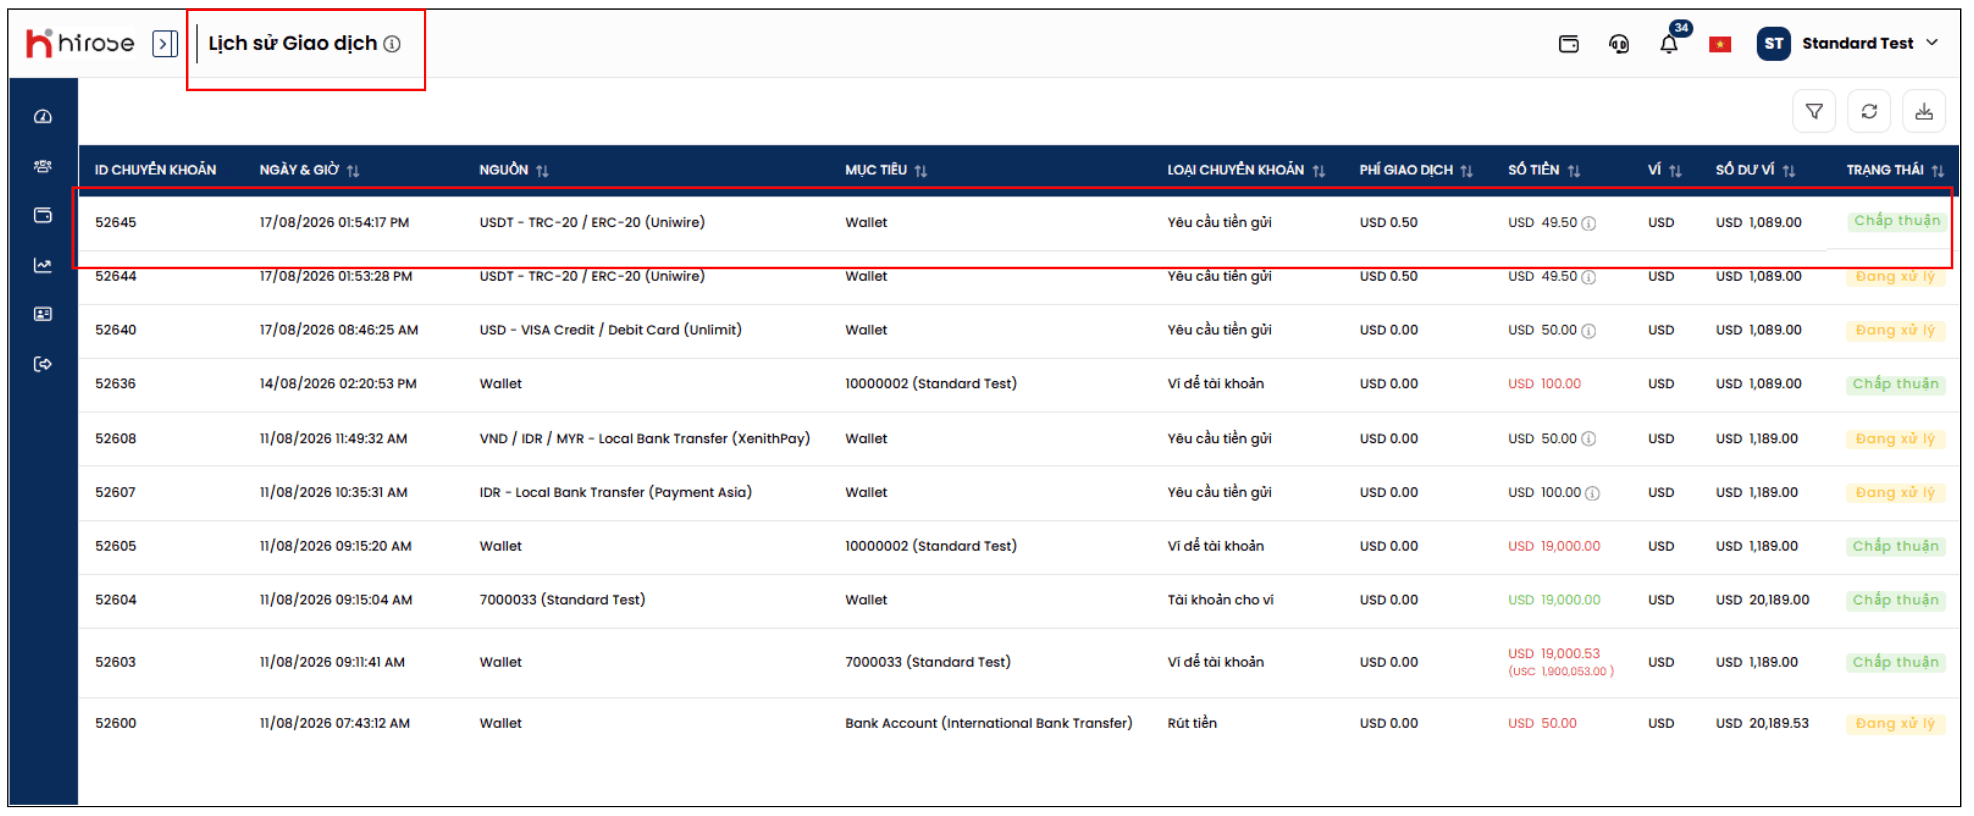Click the logout icon in sidebar

(x=43, y=364)
